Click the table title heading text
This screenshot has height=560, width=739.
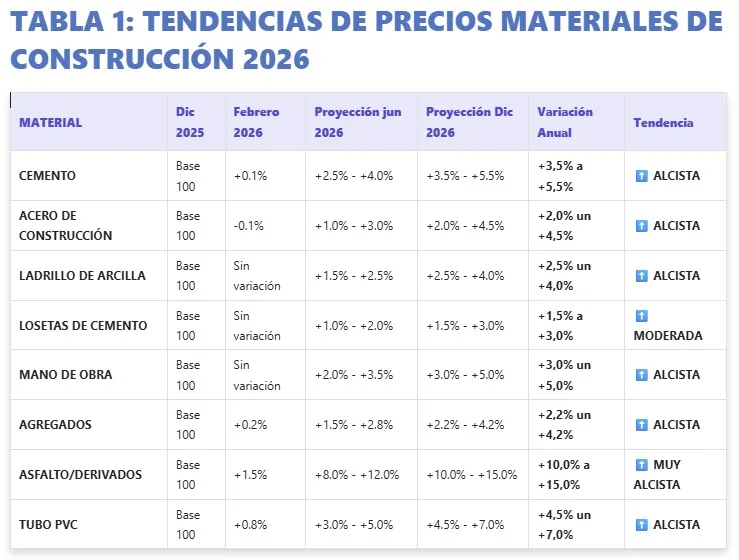point(366,40)
